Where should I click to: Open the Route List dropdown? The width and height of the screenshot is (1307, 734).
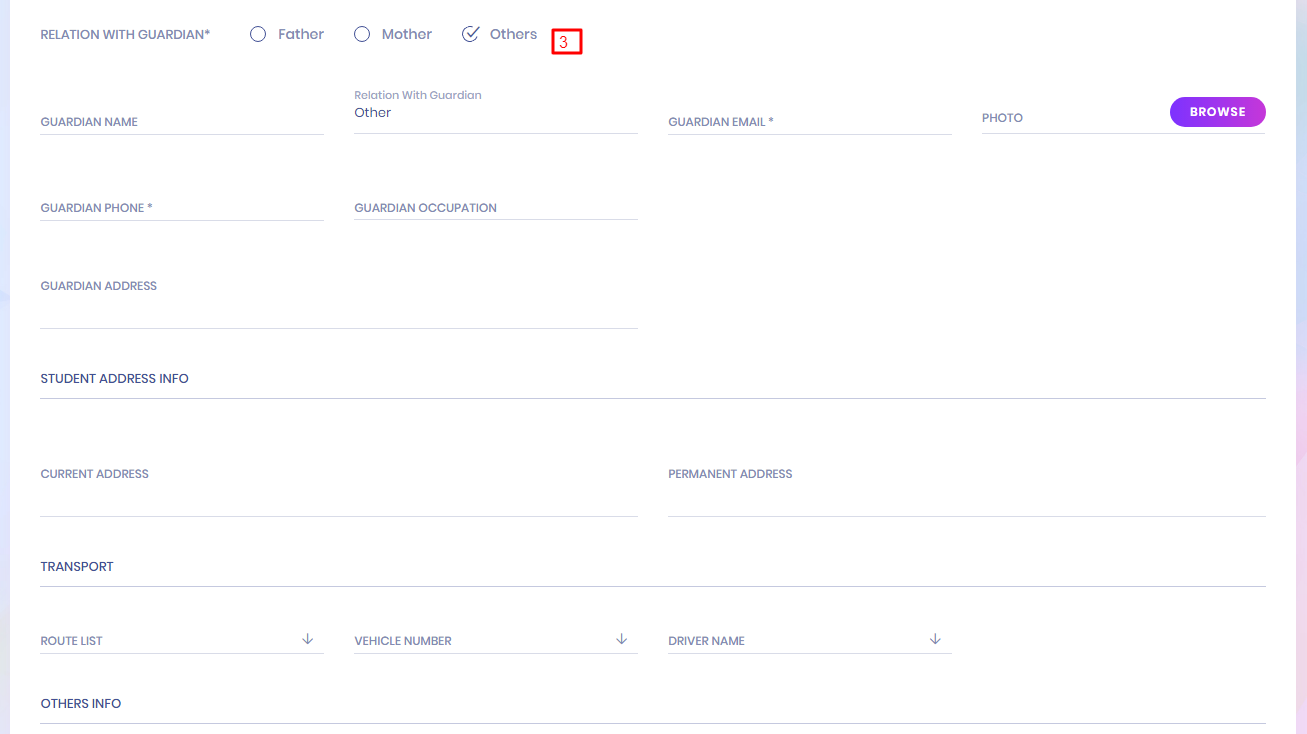170,640
